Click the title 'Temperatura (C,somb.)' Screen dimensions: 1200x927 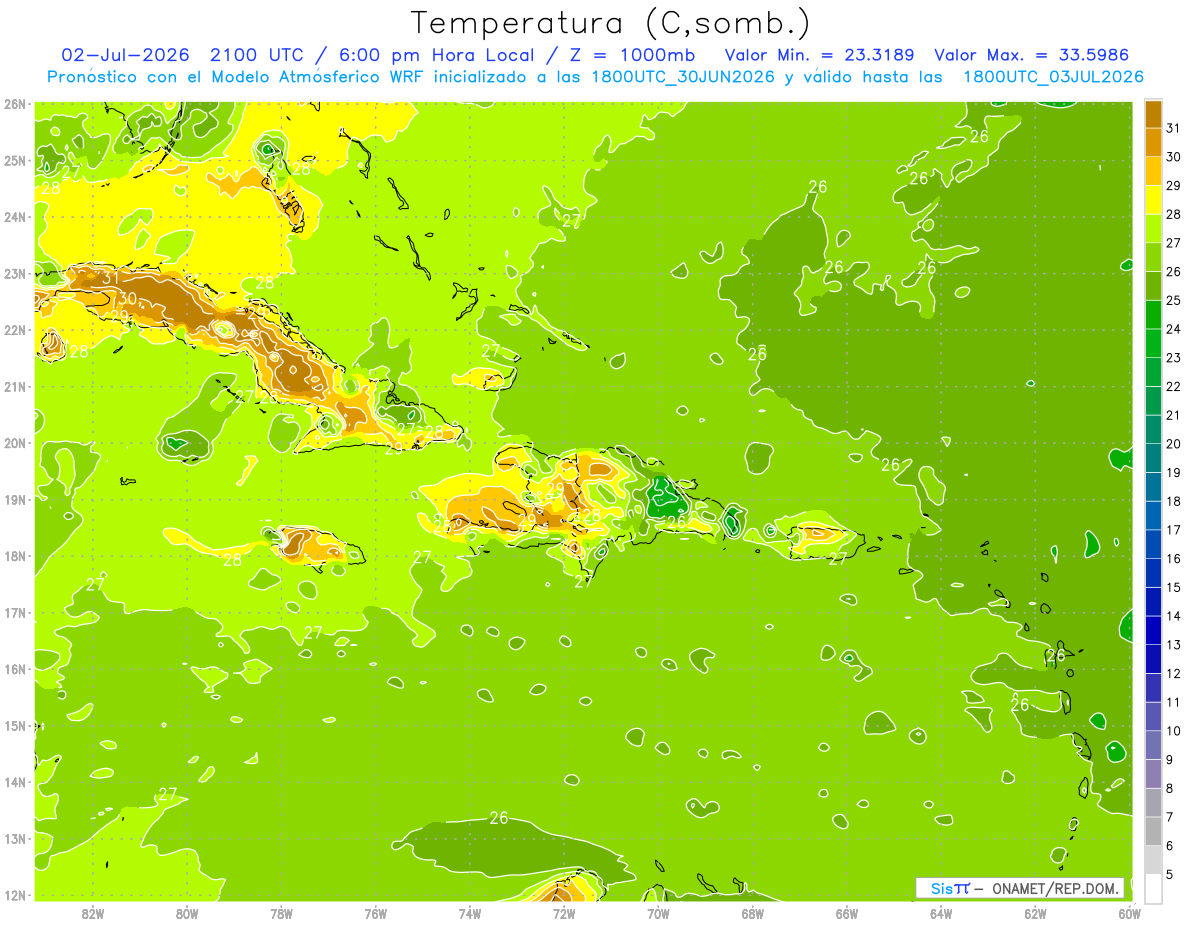[x=611, y=23]
